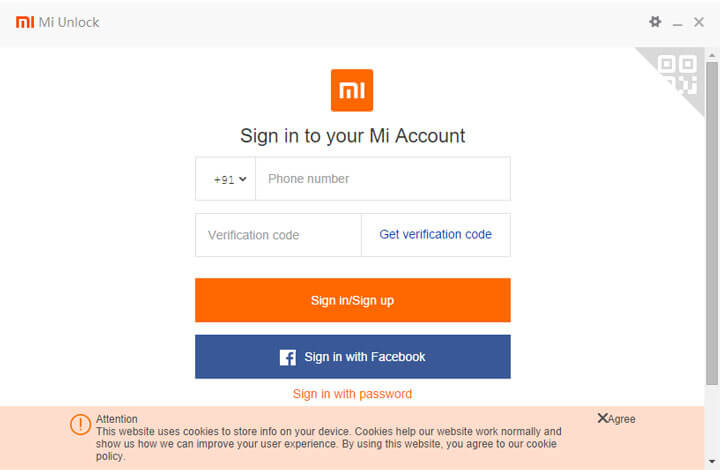Request code via Get verification code

click(x=435, y=235)
